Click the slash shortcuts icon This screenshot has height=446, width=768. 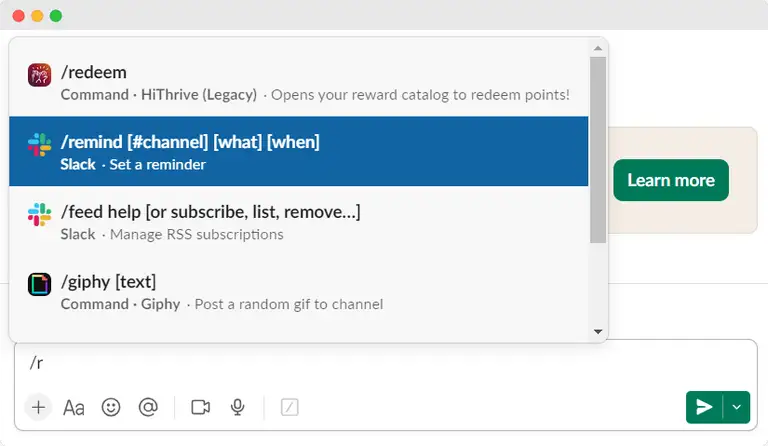point(290,407)
